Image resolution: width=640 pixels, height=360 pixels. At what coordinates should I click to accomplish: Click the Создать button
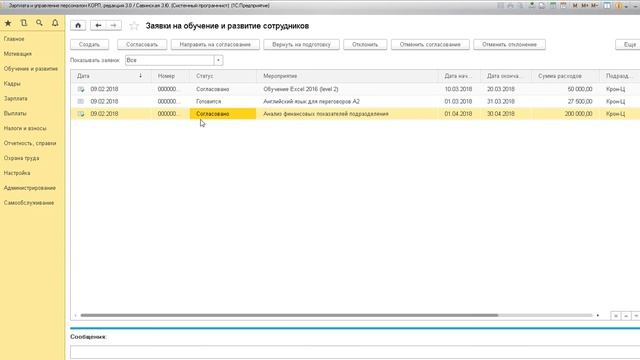pyautogui.click(x=89, y=44)
